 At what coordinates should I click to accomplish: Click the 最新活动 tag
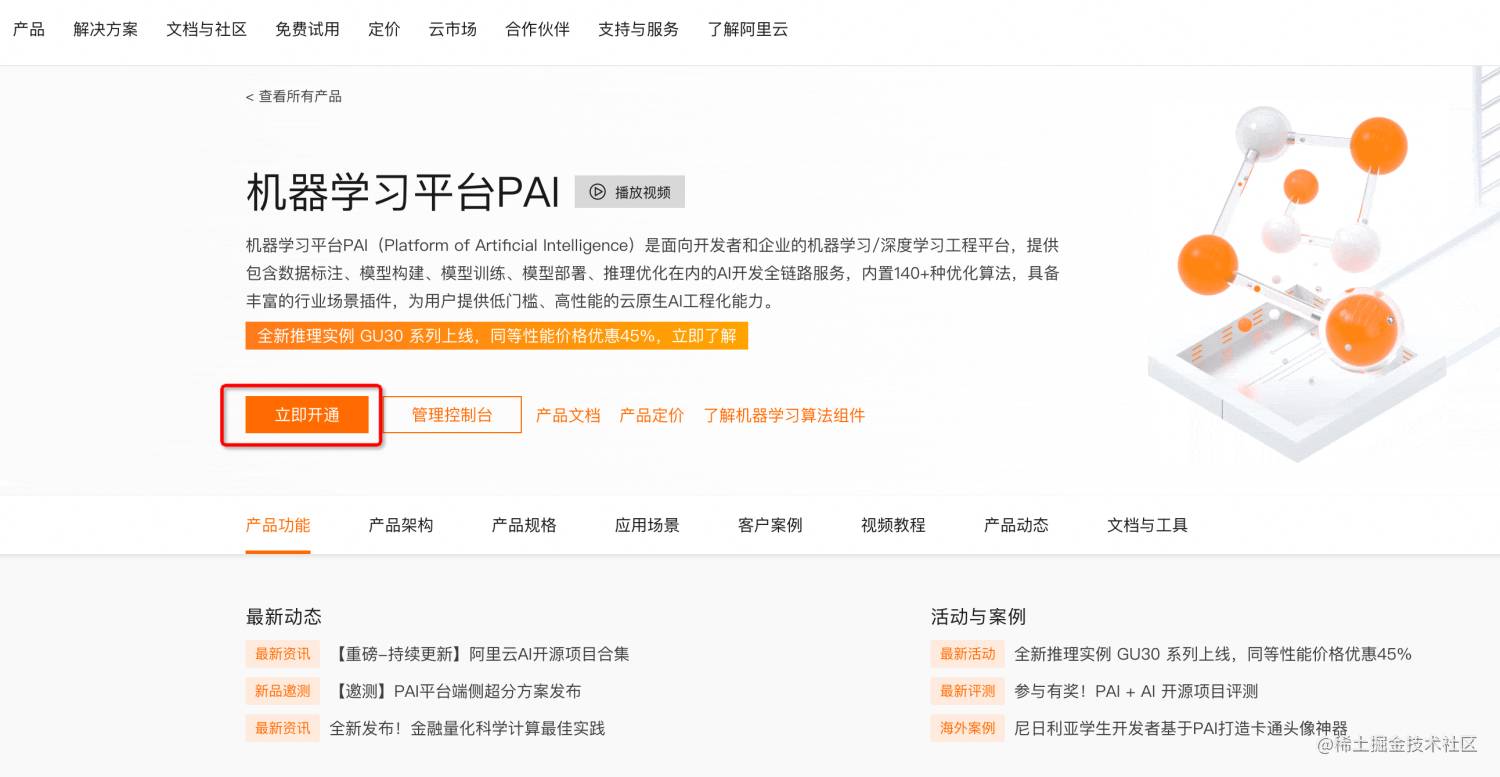(968, 654)
